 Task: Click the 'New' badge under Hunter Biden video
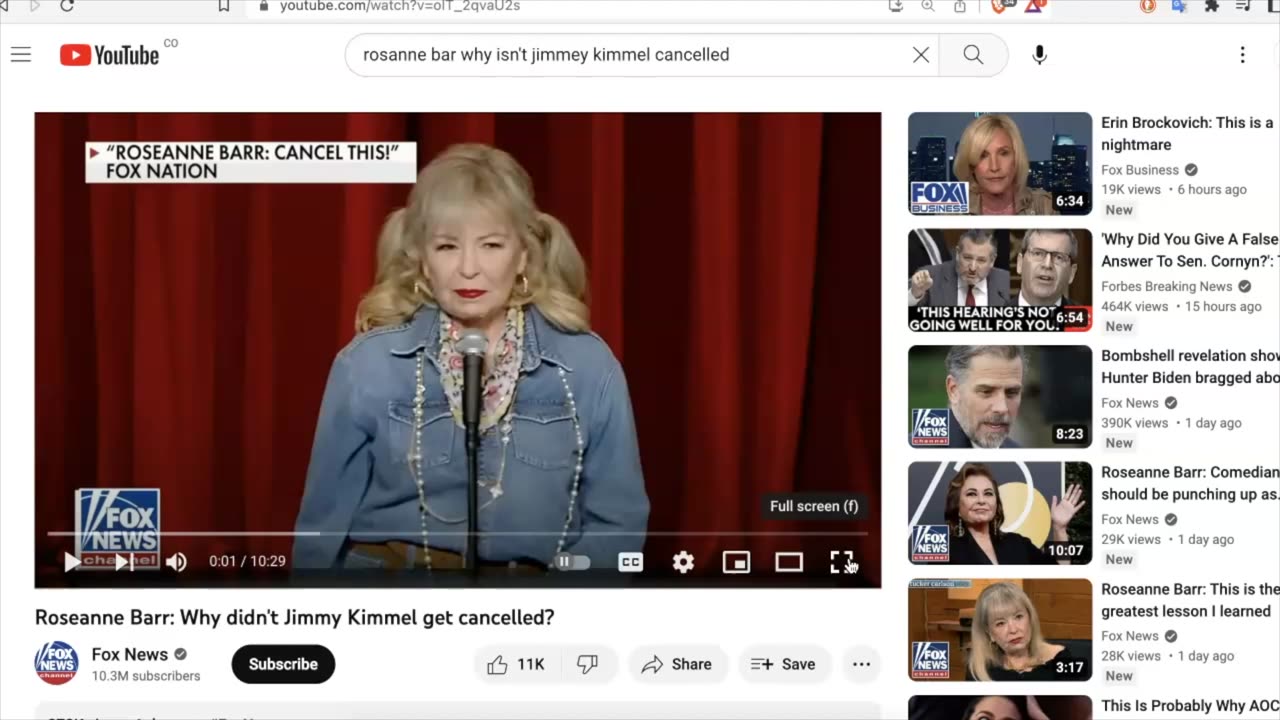[x=1119, y=443]
